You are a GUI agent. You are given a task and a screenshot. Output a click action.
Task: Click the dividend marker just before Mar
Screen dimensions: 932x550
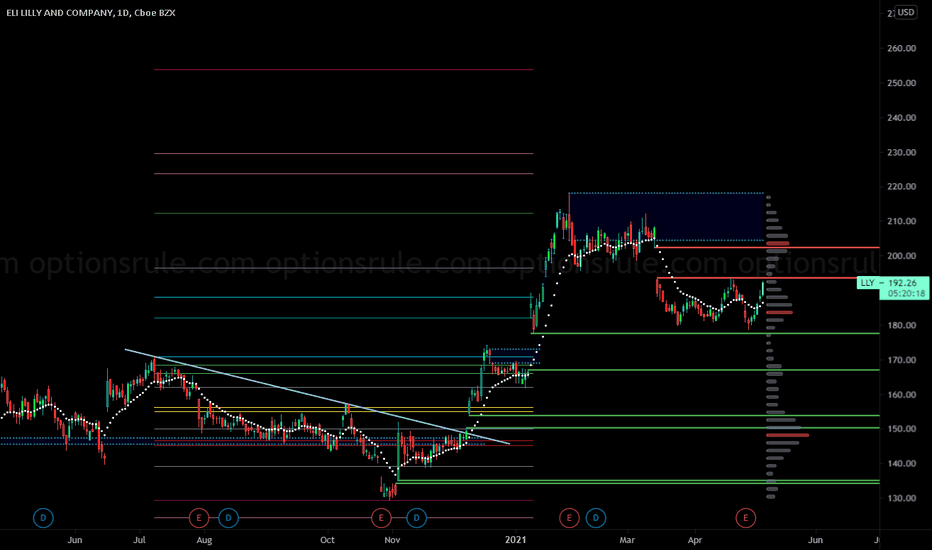tap(596, 518)
